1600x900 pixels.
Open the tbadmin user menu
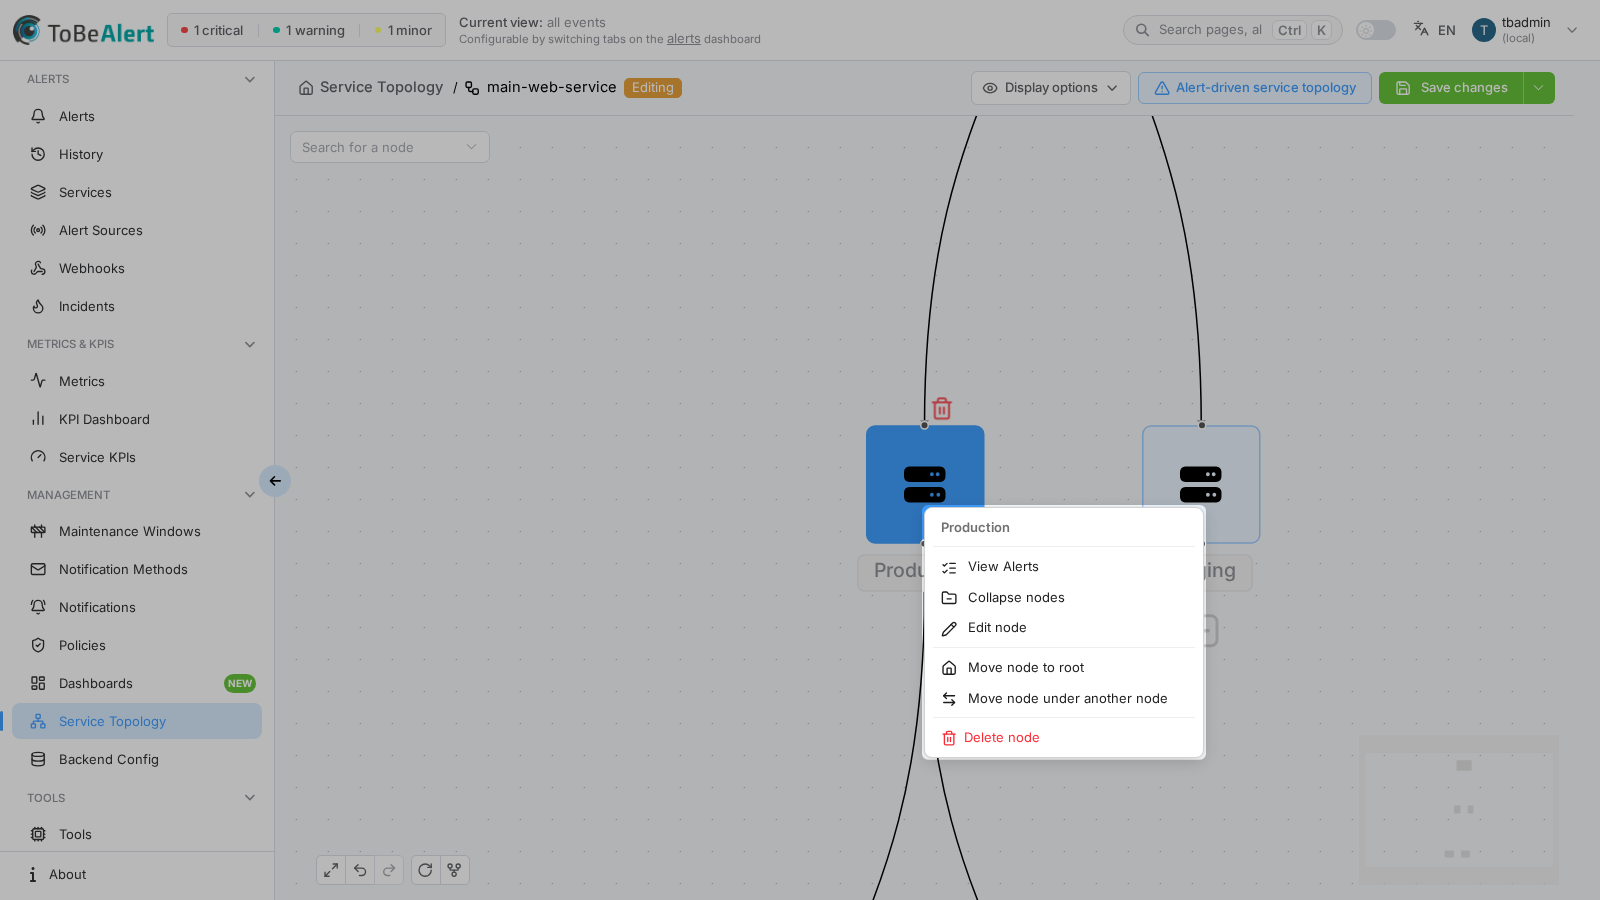click(1525, 30)
